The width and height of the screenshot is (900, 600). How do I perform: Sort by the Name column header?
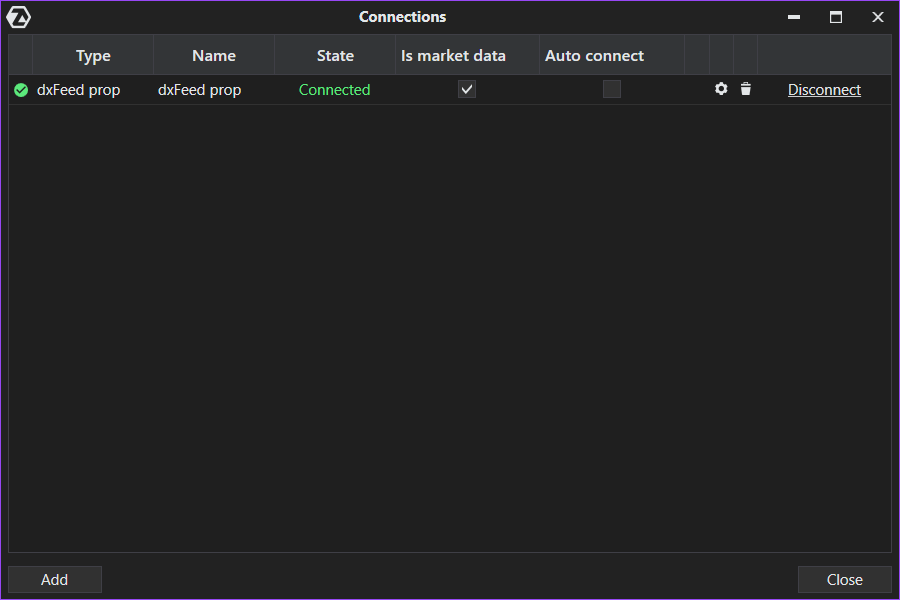coord(214,56)
